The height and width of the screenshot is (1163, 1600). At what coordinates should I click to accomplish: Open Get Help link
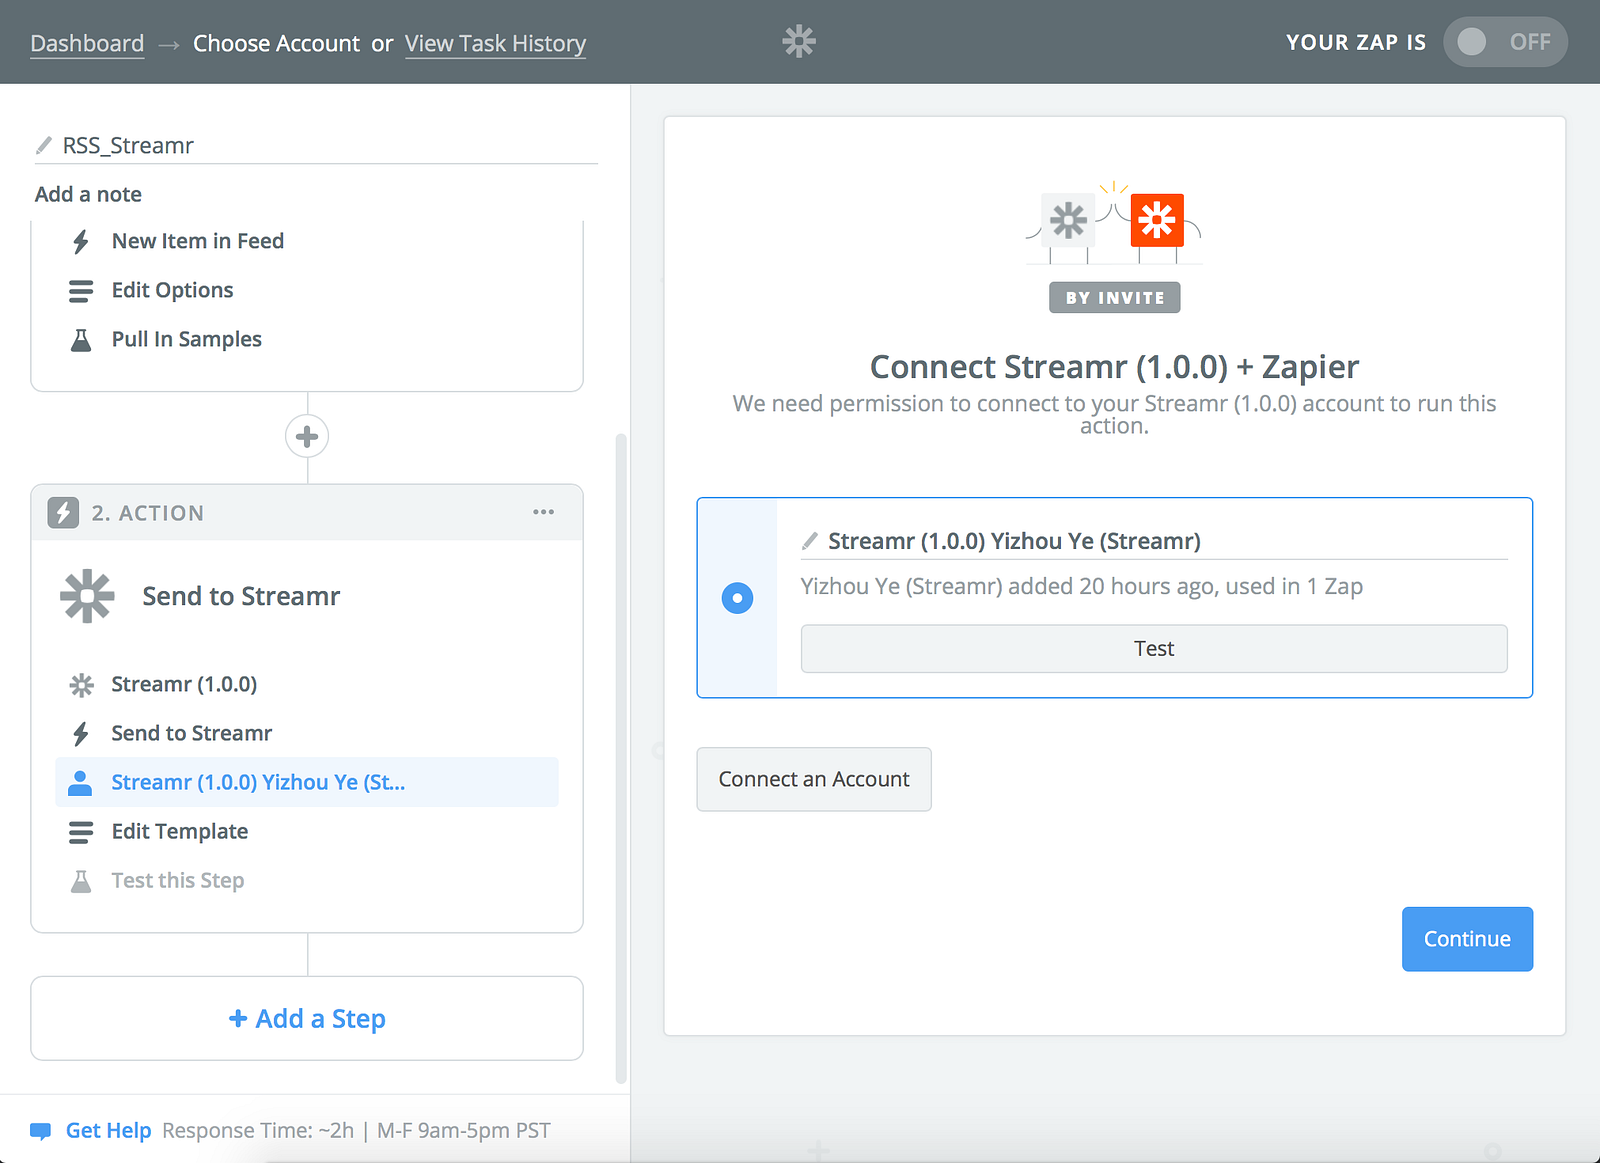pyautogui.click(x=108, y=1131)
